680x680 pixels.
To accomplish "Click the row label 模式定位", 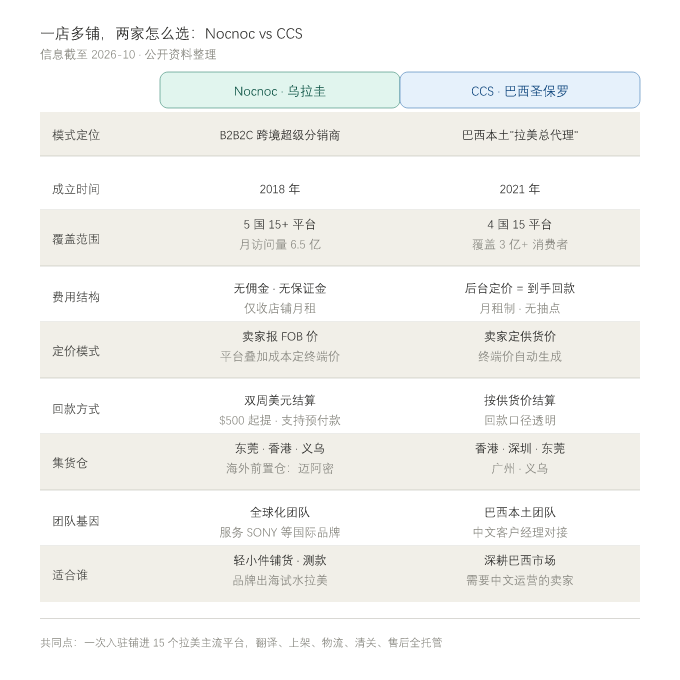I will [76, 135].
